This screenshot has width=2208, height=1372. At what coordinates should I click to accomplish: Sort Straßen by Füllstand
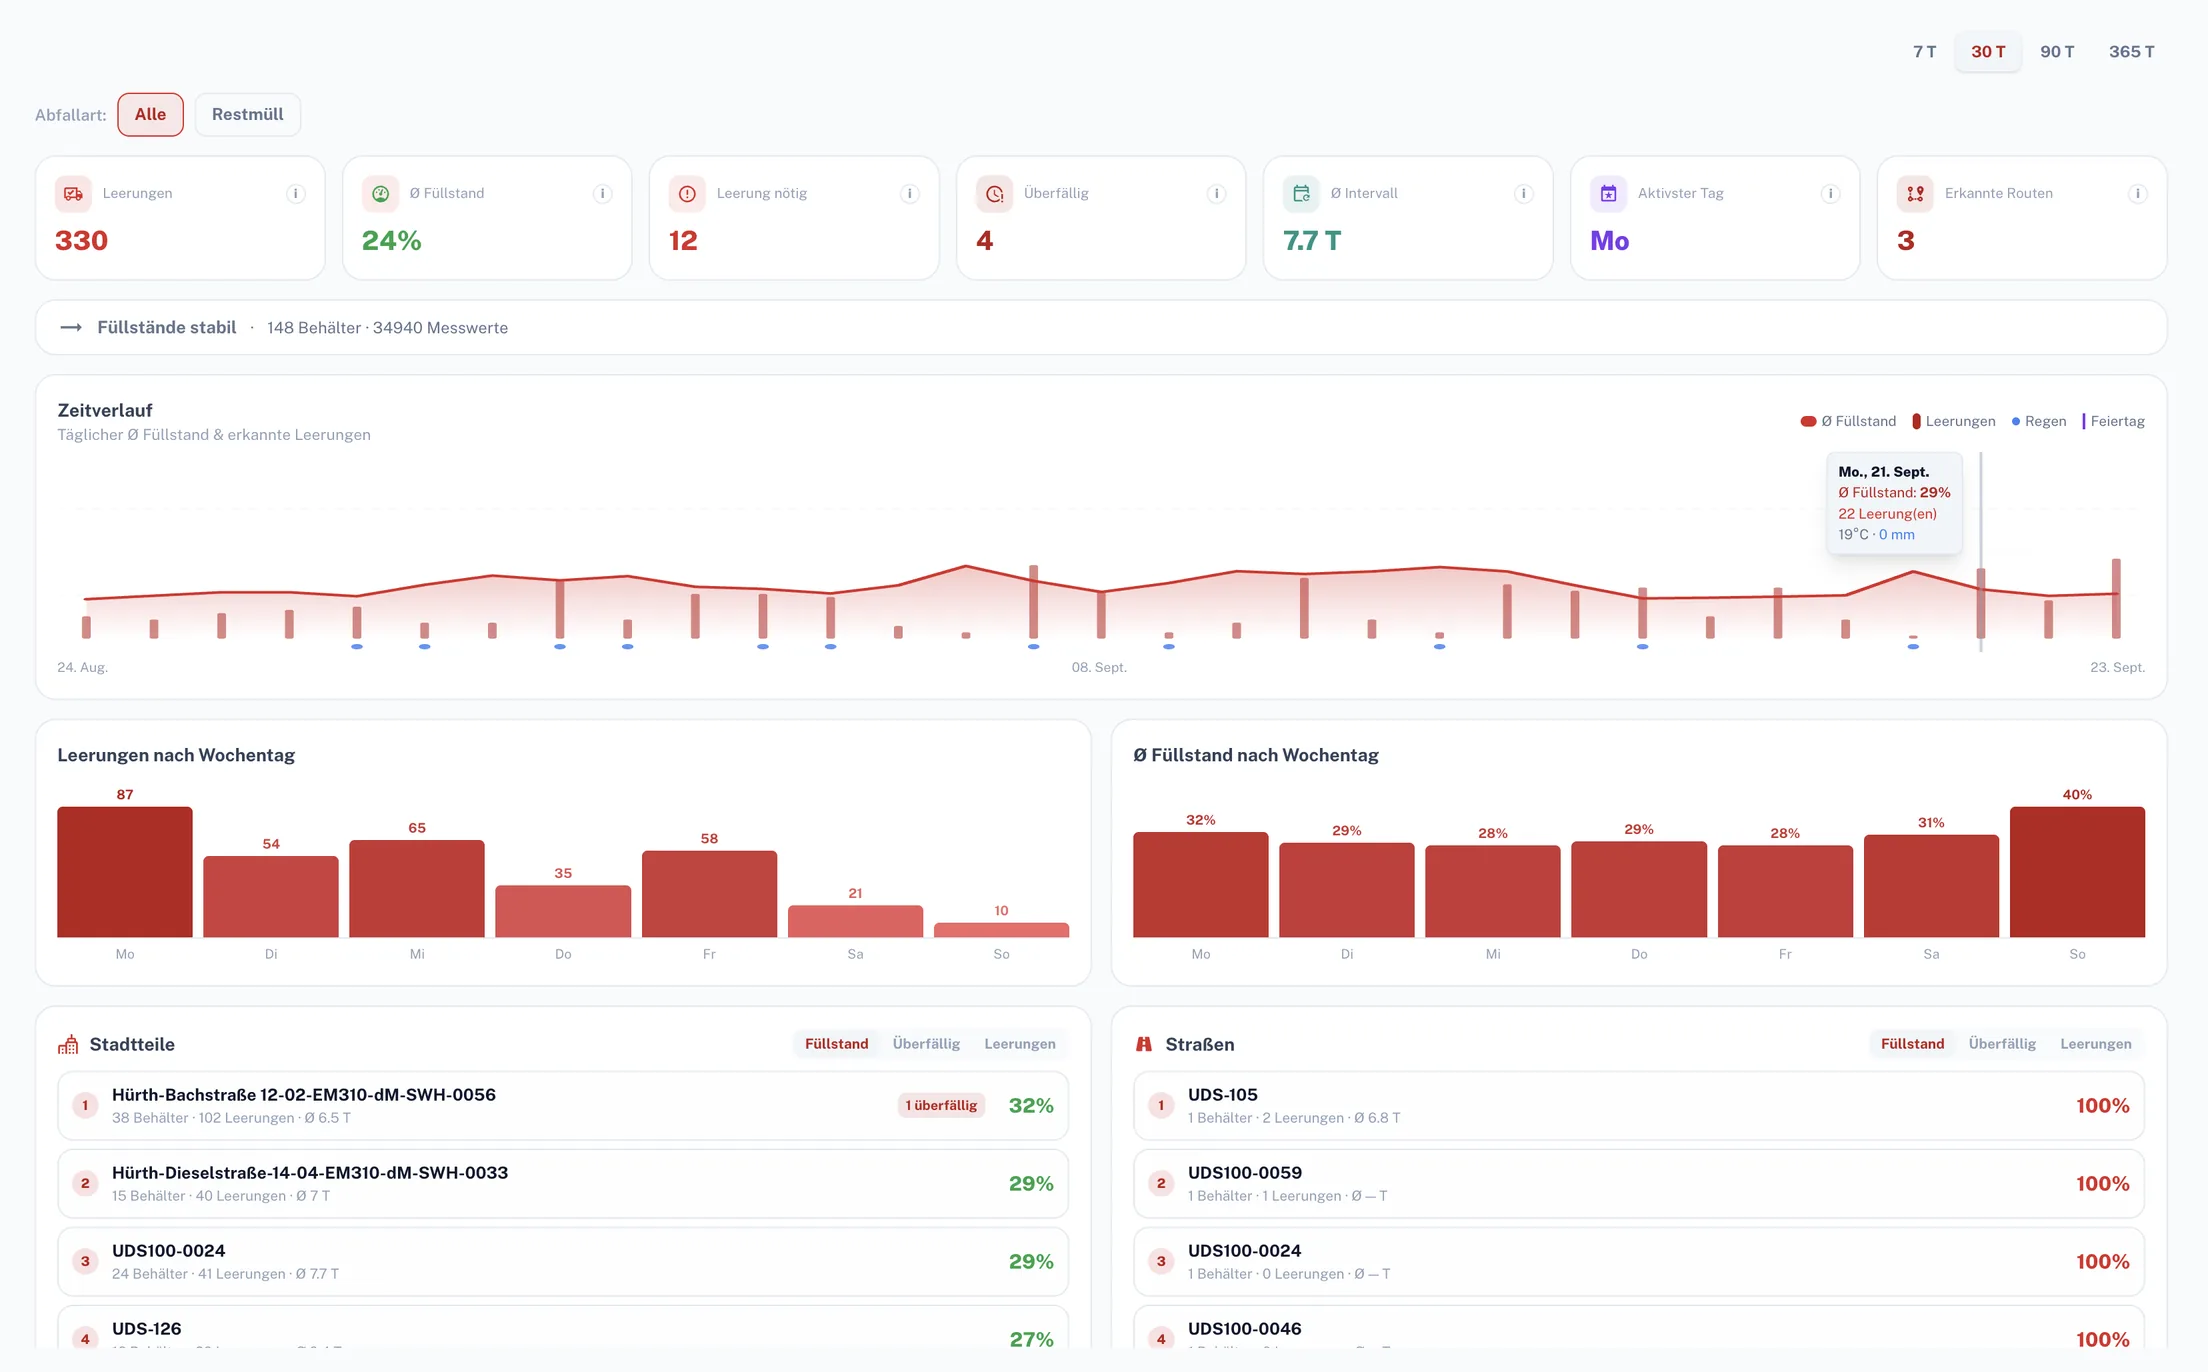pos(1912,1044)
